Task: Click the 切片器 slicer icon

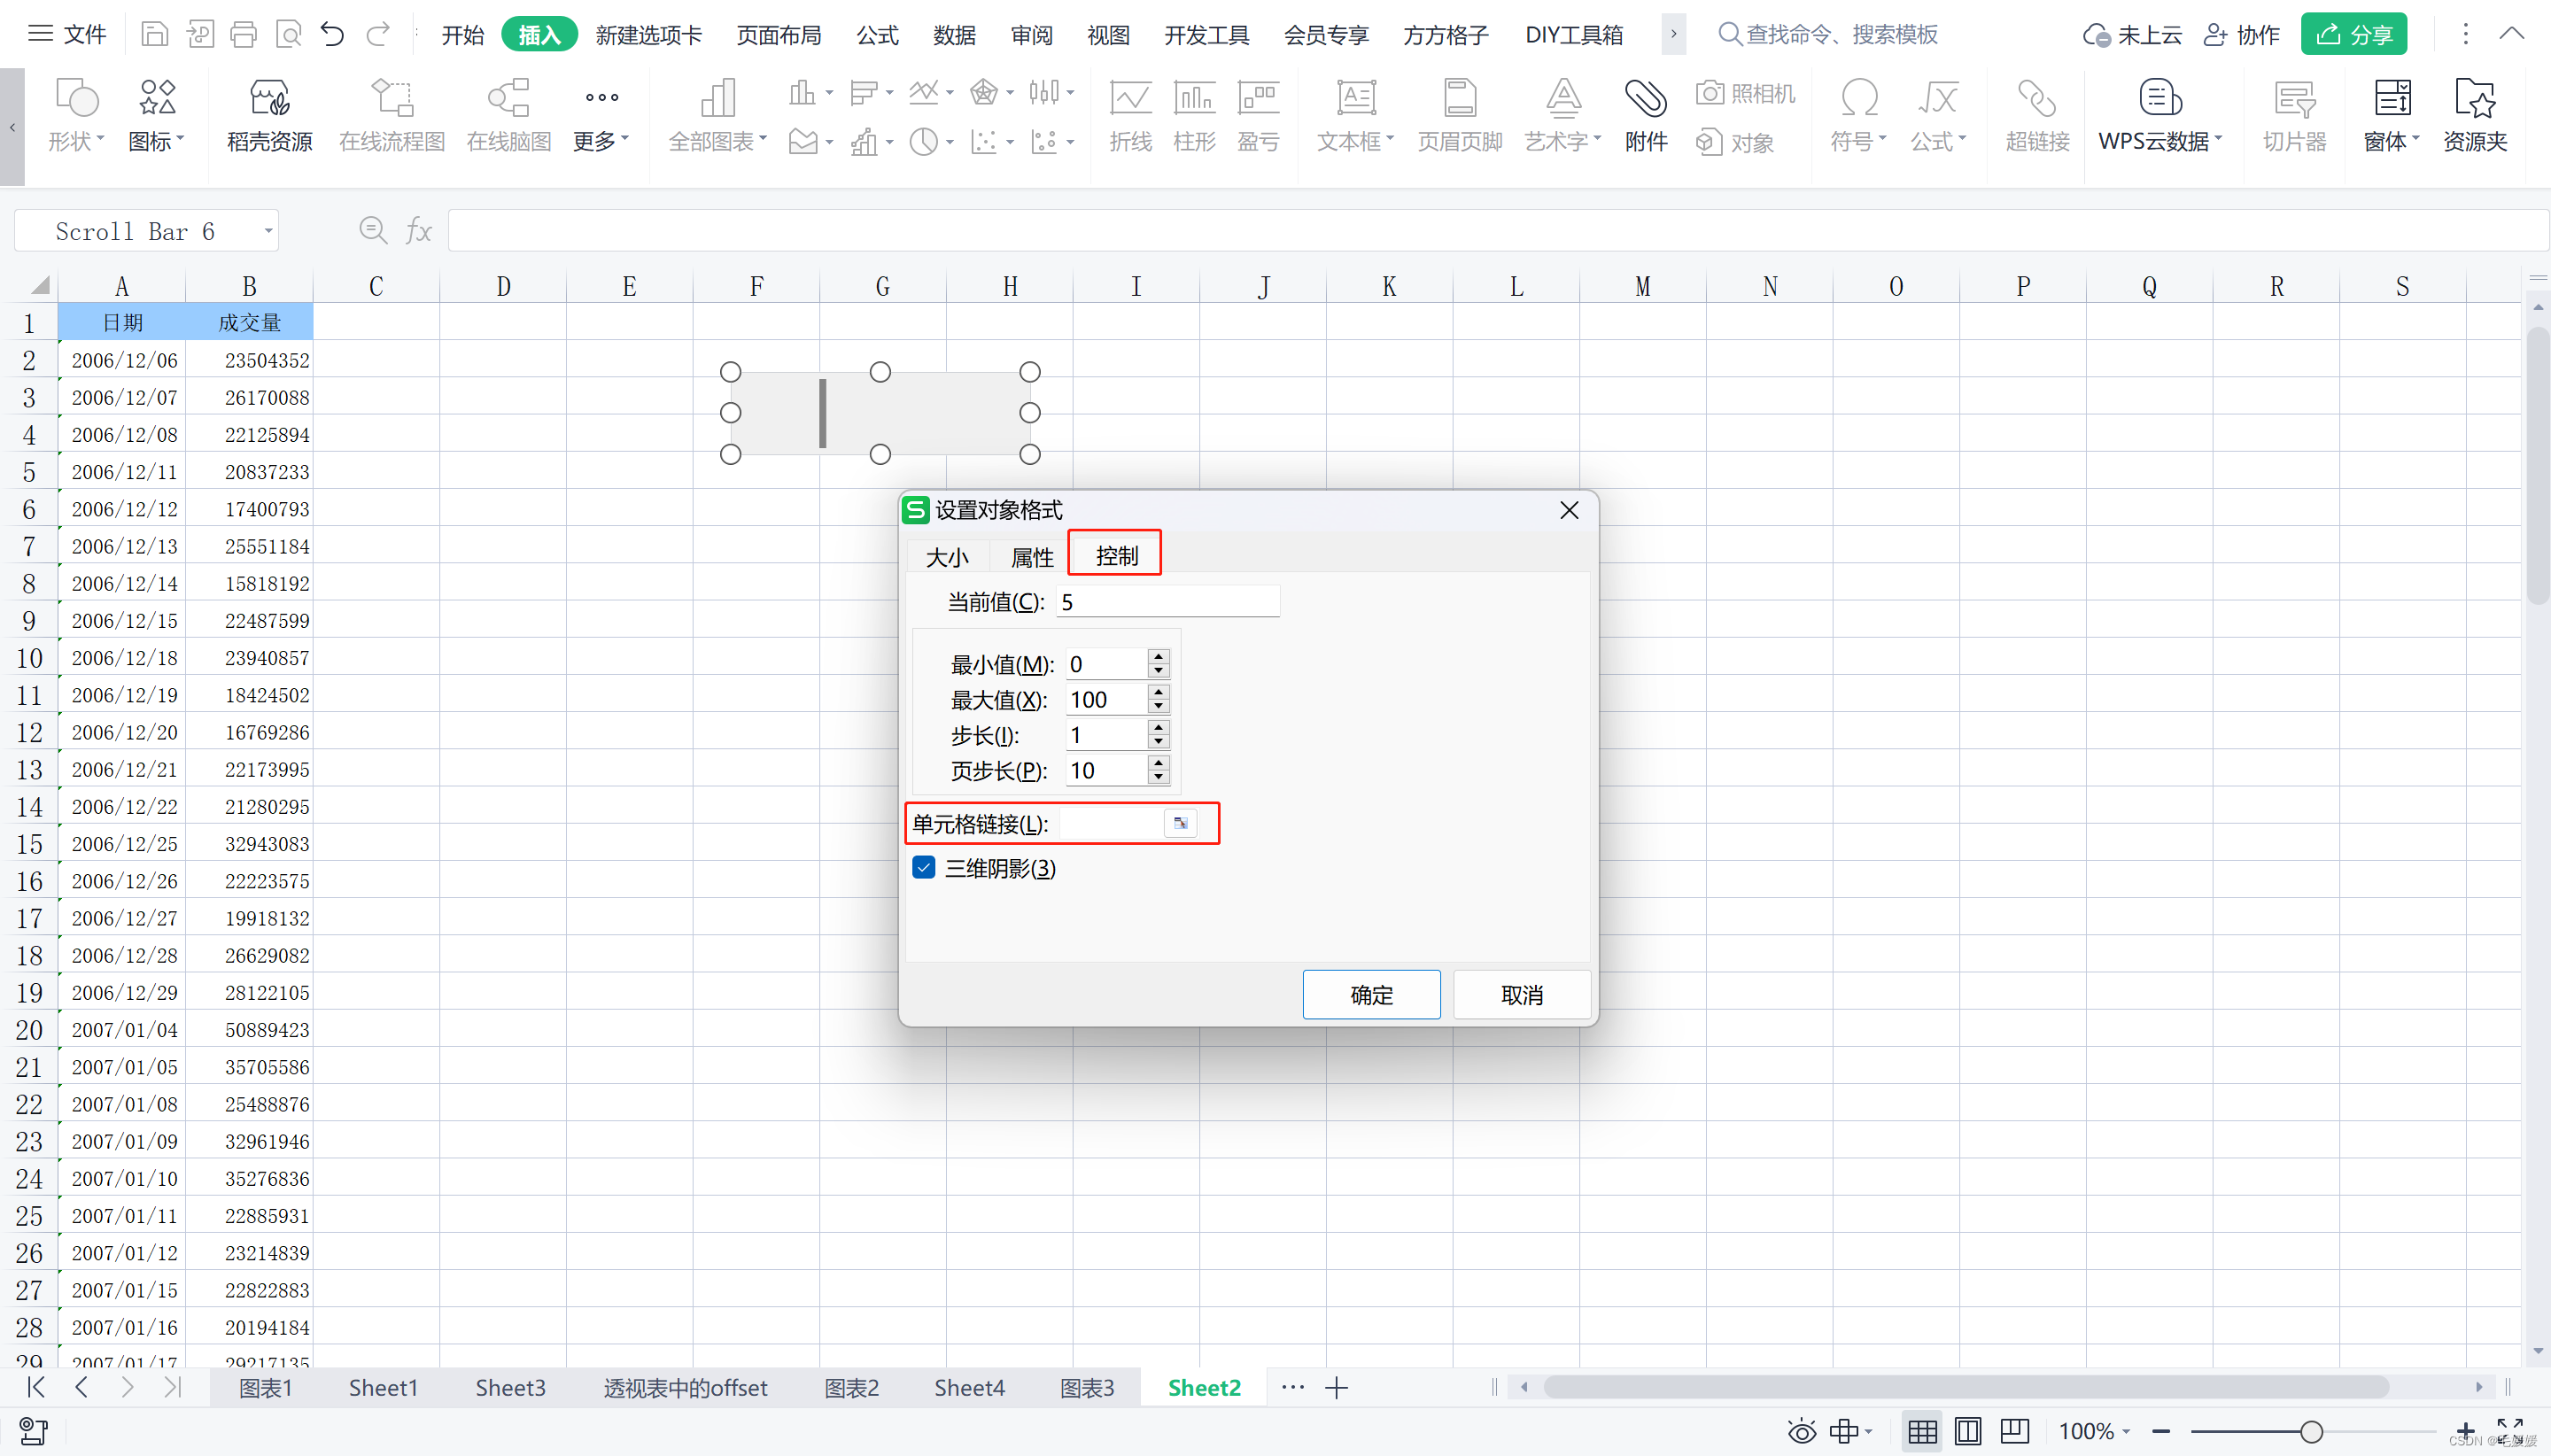Action: (x=2294, y=116)
